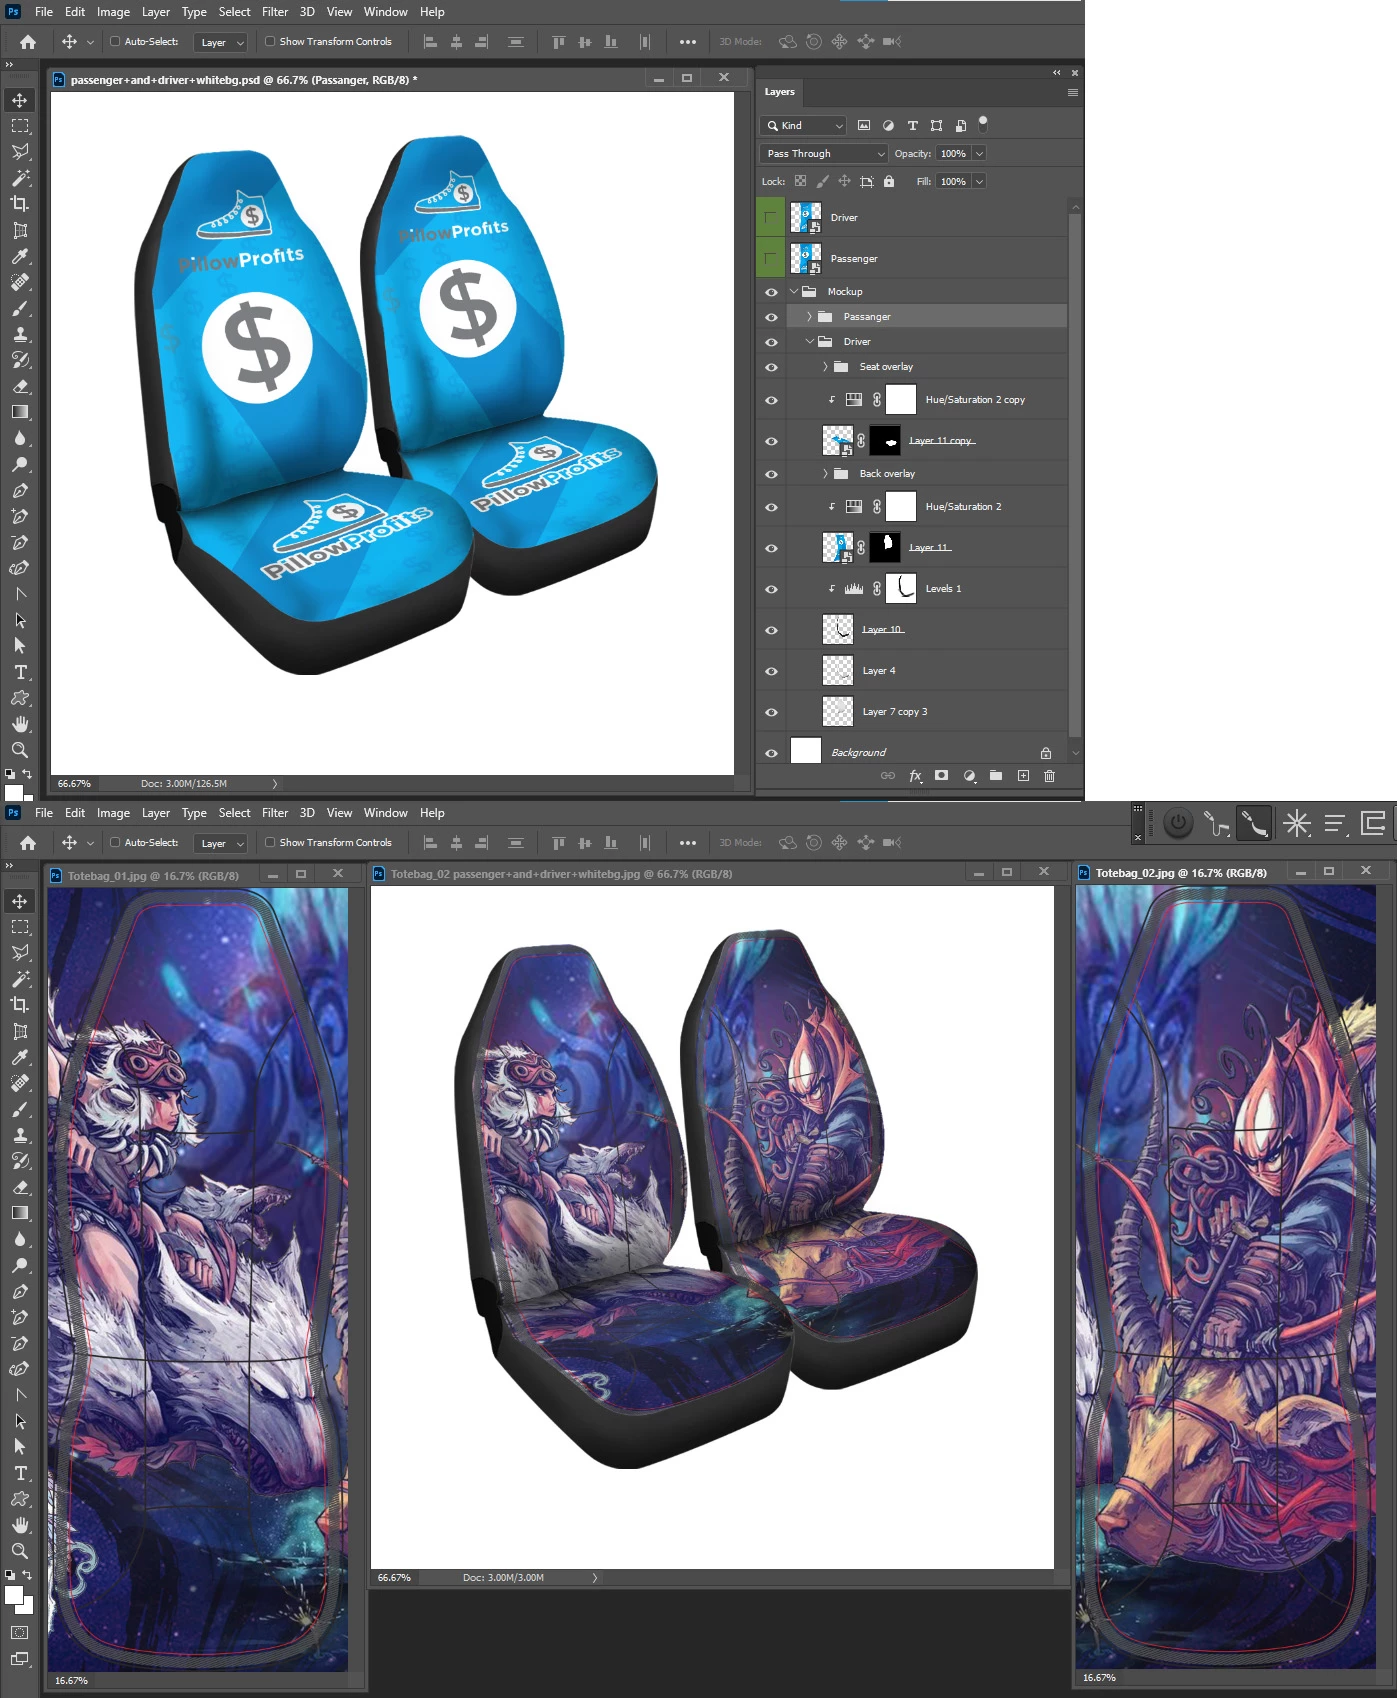Select the Horizontal Type tool in the passenger+and+driver.psd window
The height and width of the screenshot is (1698, 1397).
pyautogui.click(x=19, y=672)
